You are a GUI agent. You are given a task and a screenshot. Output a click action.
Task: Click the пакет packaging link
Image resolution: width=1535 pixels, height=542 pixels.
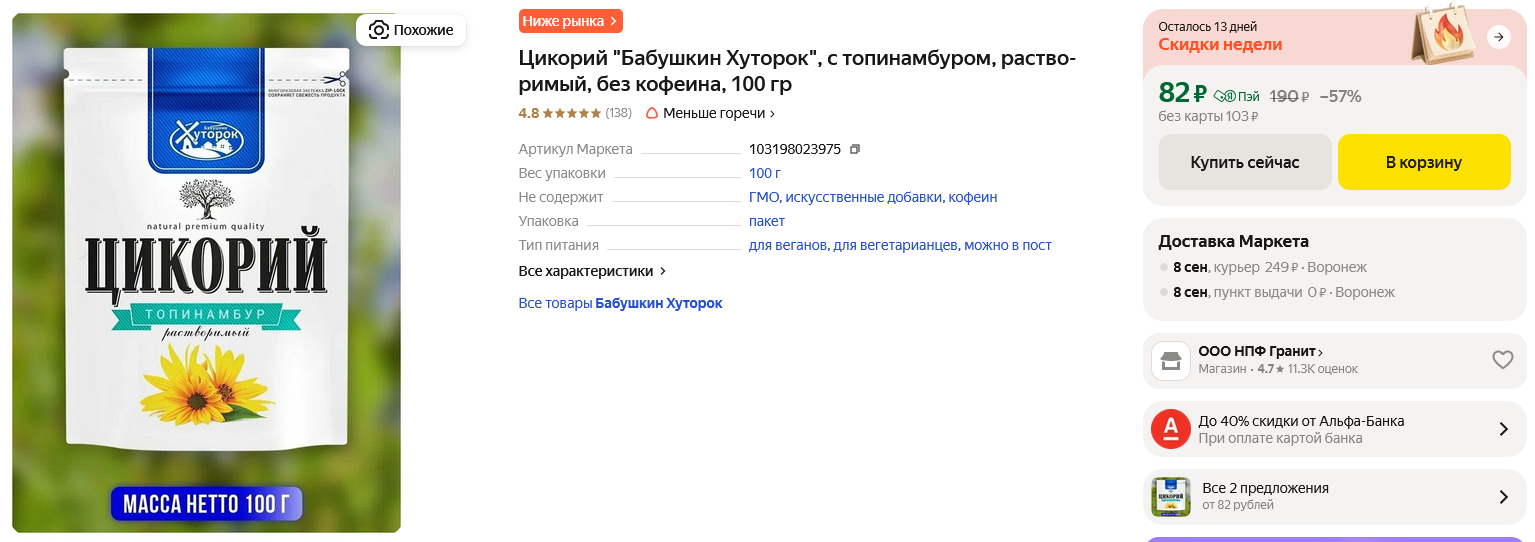tap(767, 221)
